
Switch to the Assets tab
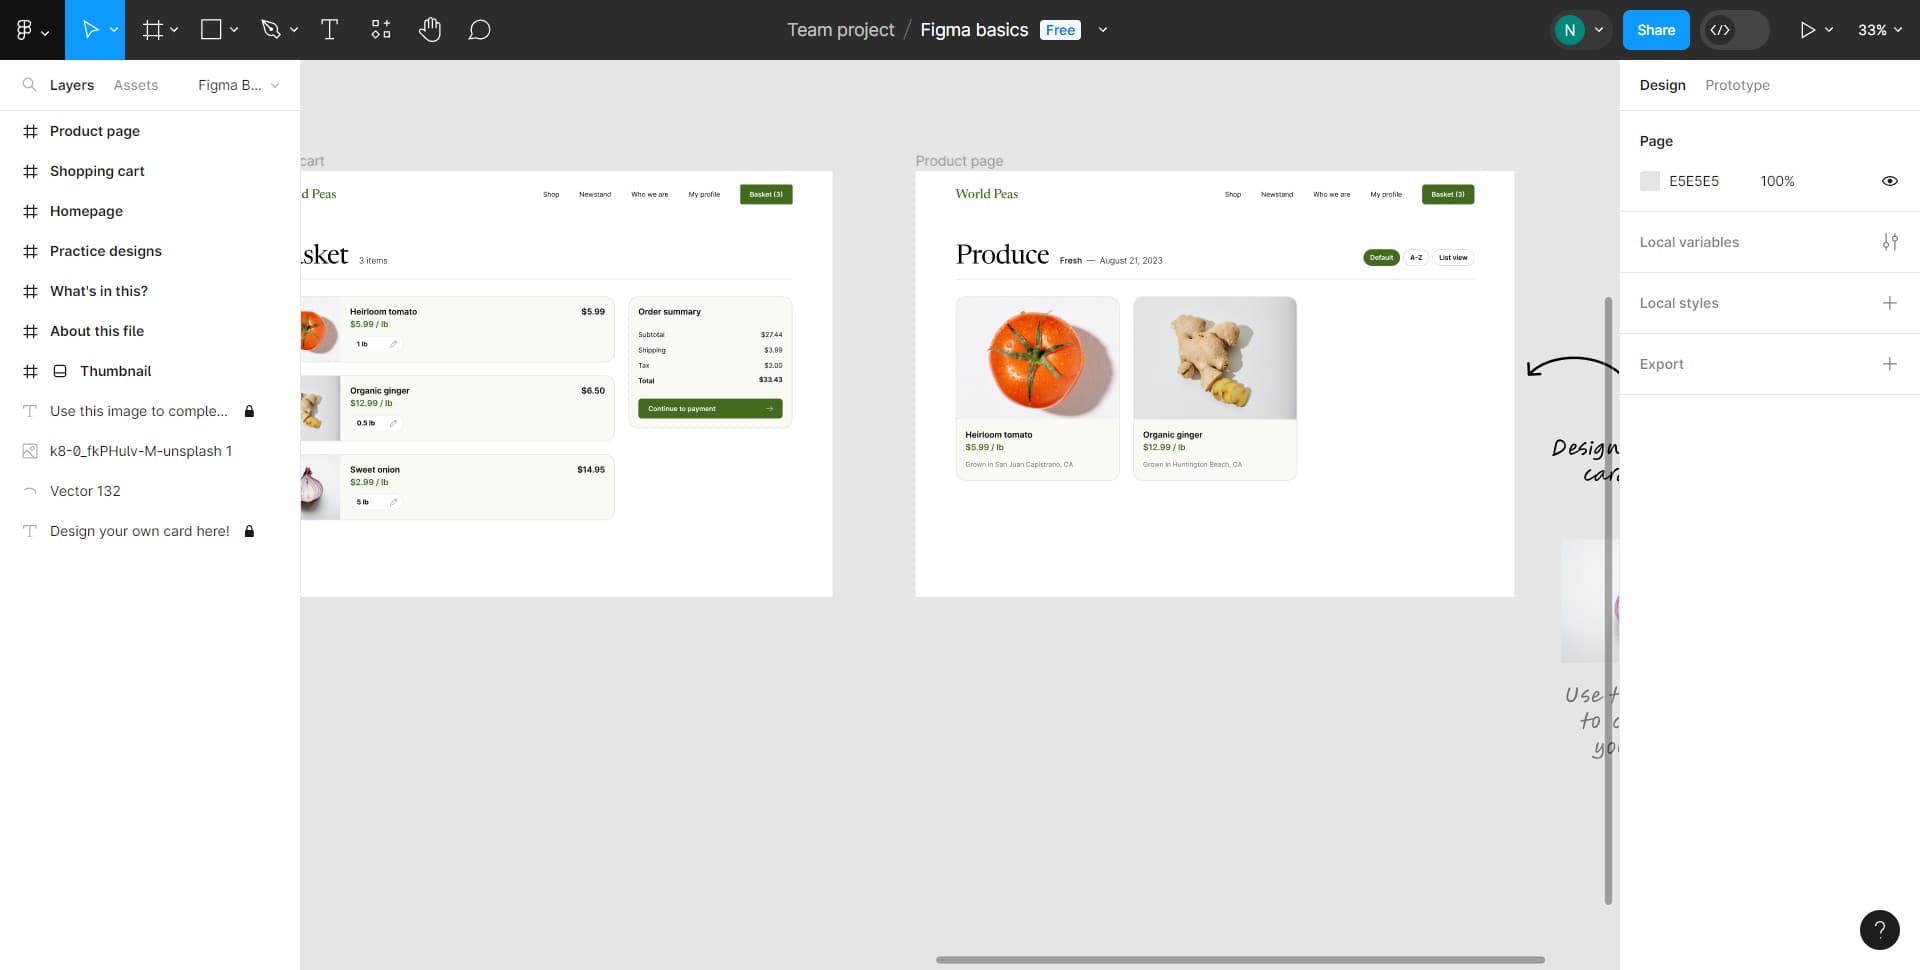pos(136,85)
